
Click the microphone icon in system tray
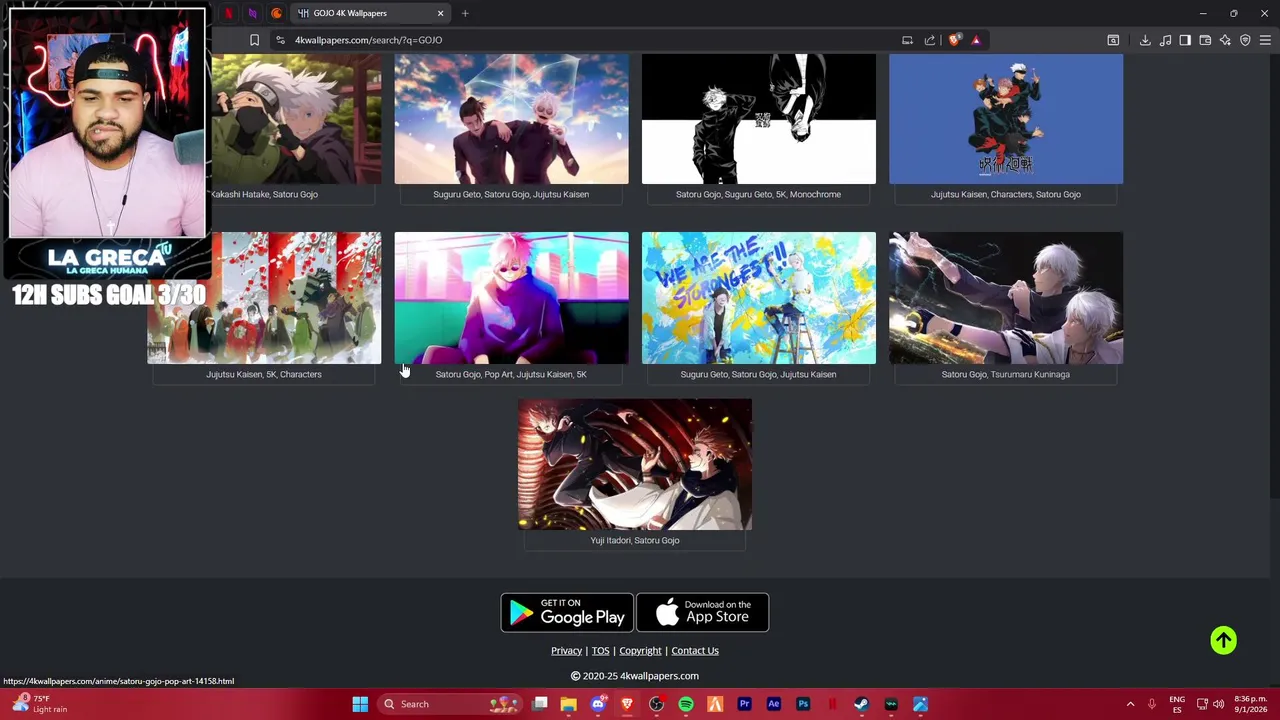[1152, 704]
